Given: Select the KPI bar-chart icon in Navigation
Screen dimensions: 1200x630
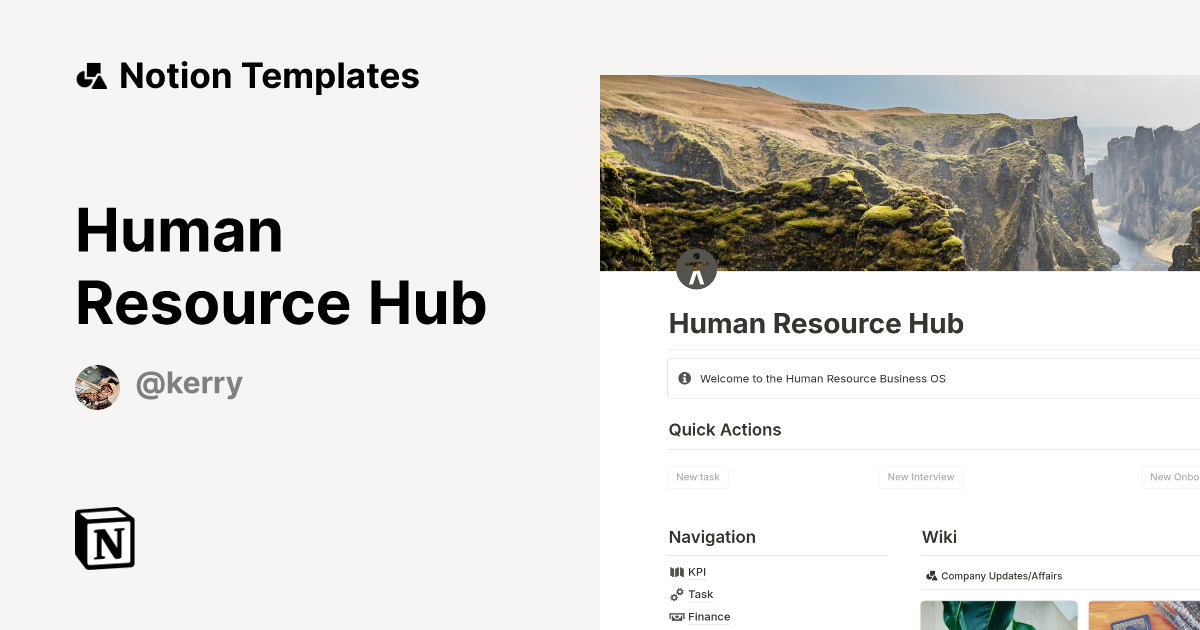Looking at the screenshot, I should 676,571.
